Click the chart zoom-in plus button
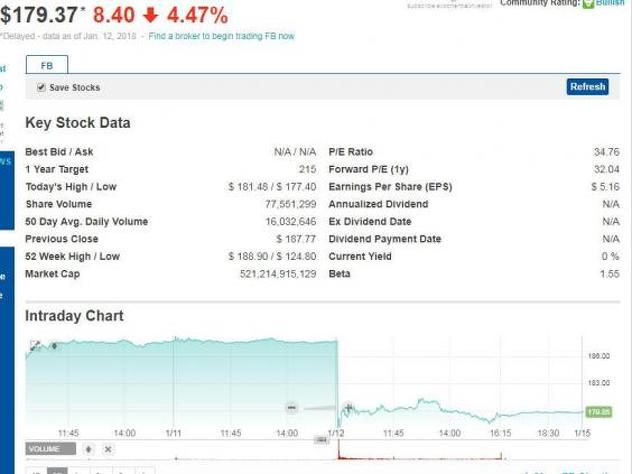The width and height of the screenshot is (632, 474). (x=348, y=407)
